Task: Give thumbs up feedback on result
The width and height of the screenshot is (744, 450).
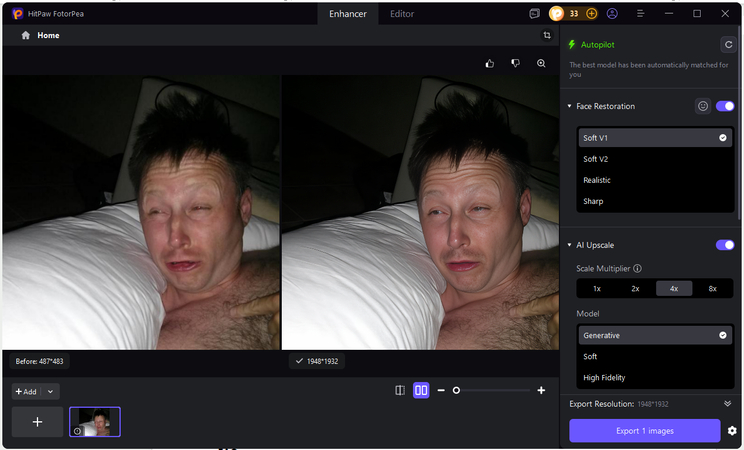Action: (490, 63)
